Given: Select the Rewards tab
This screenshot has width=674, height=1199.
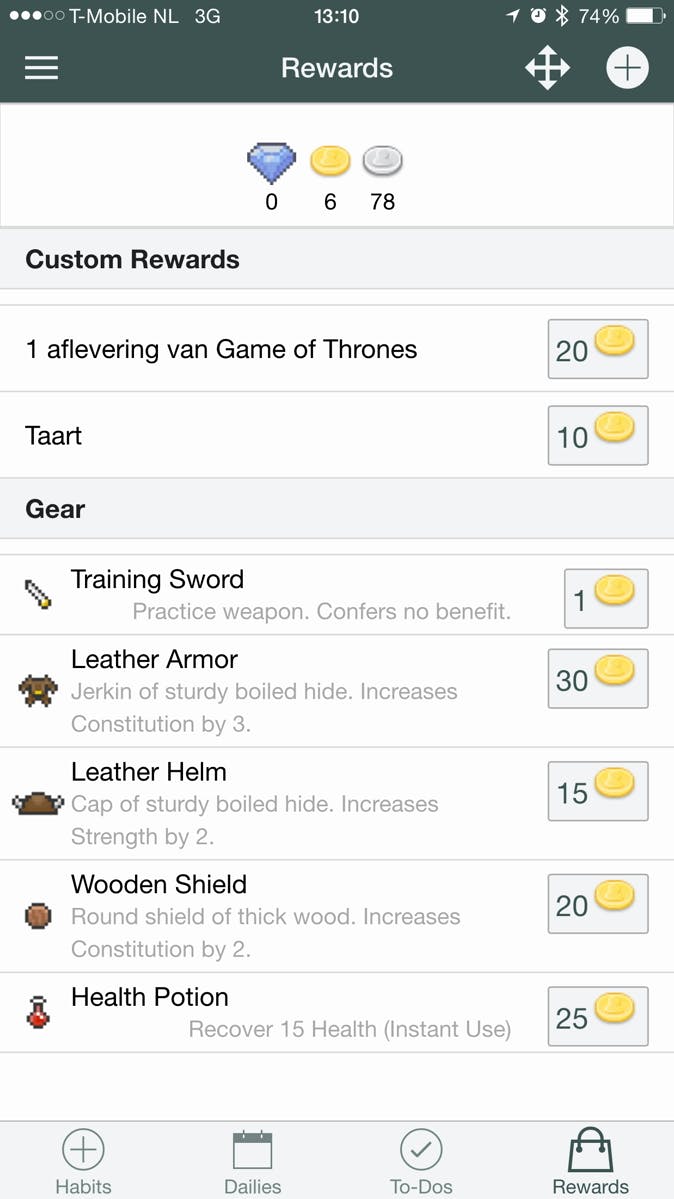Looking at the screenshot, I should click(x=590, y=1162).
